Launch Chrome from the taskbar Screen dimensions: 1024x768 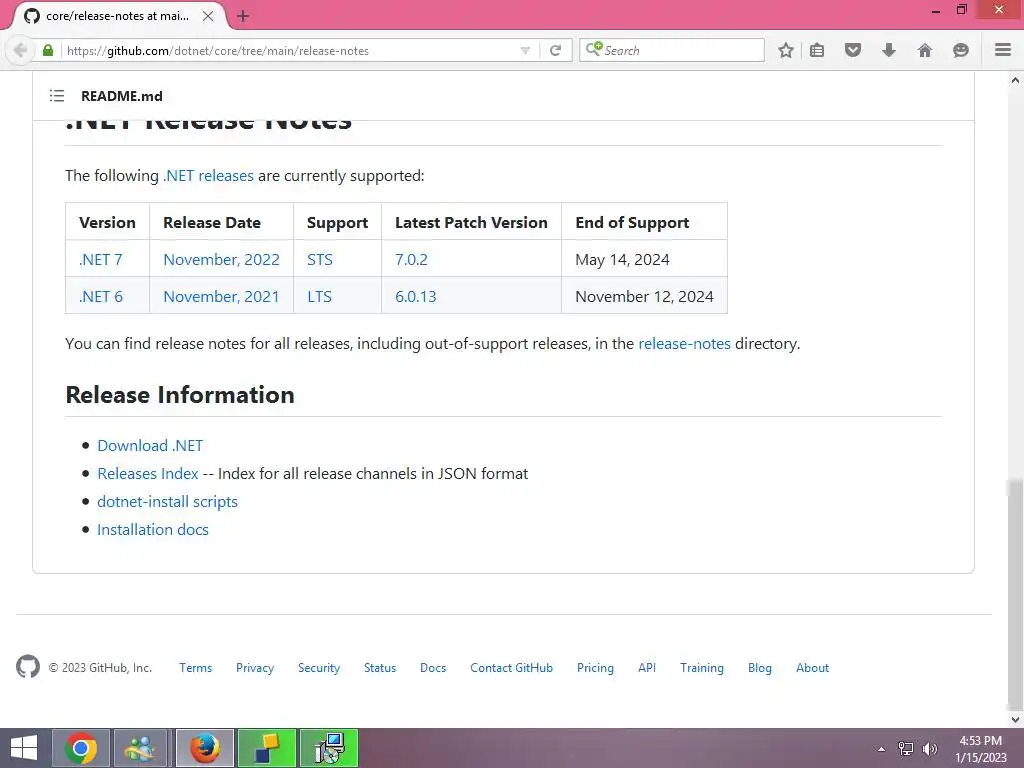click(x=80, y=748)
